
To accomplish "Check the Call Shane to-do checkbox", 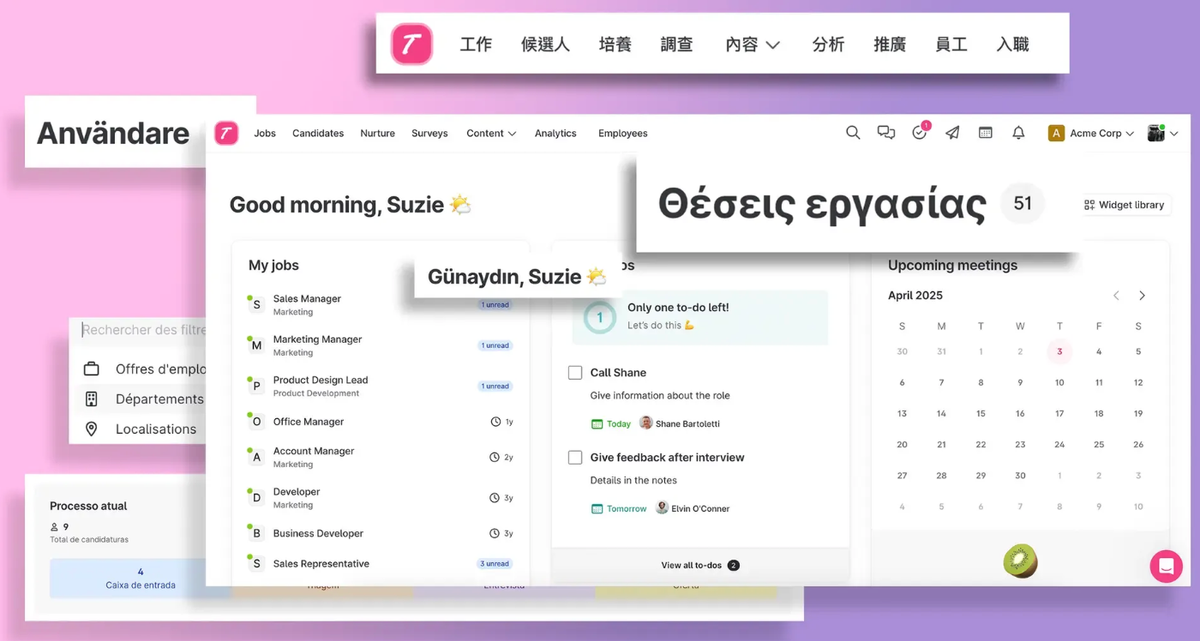I will 575,373.
